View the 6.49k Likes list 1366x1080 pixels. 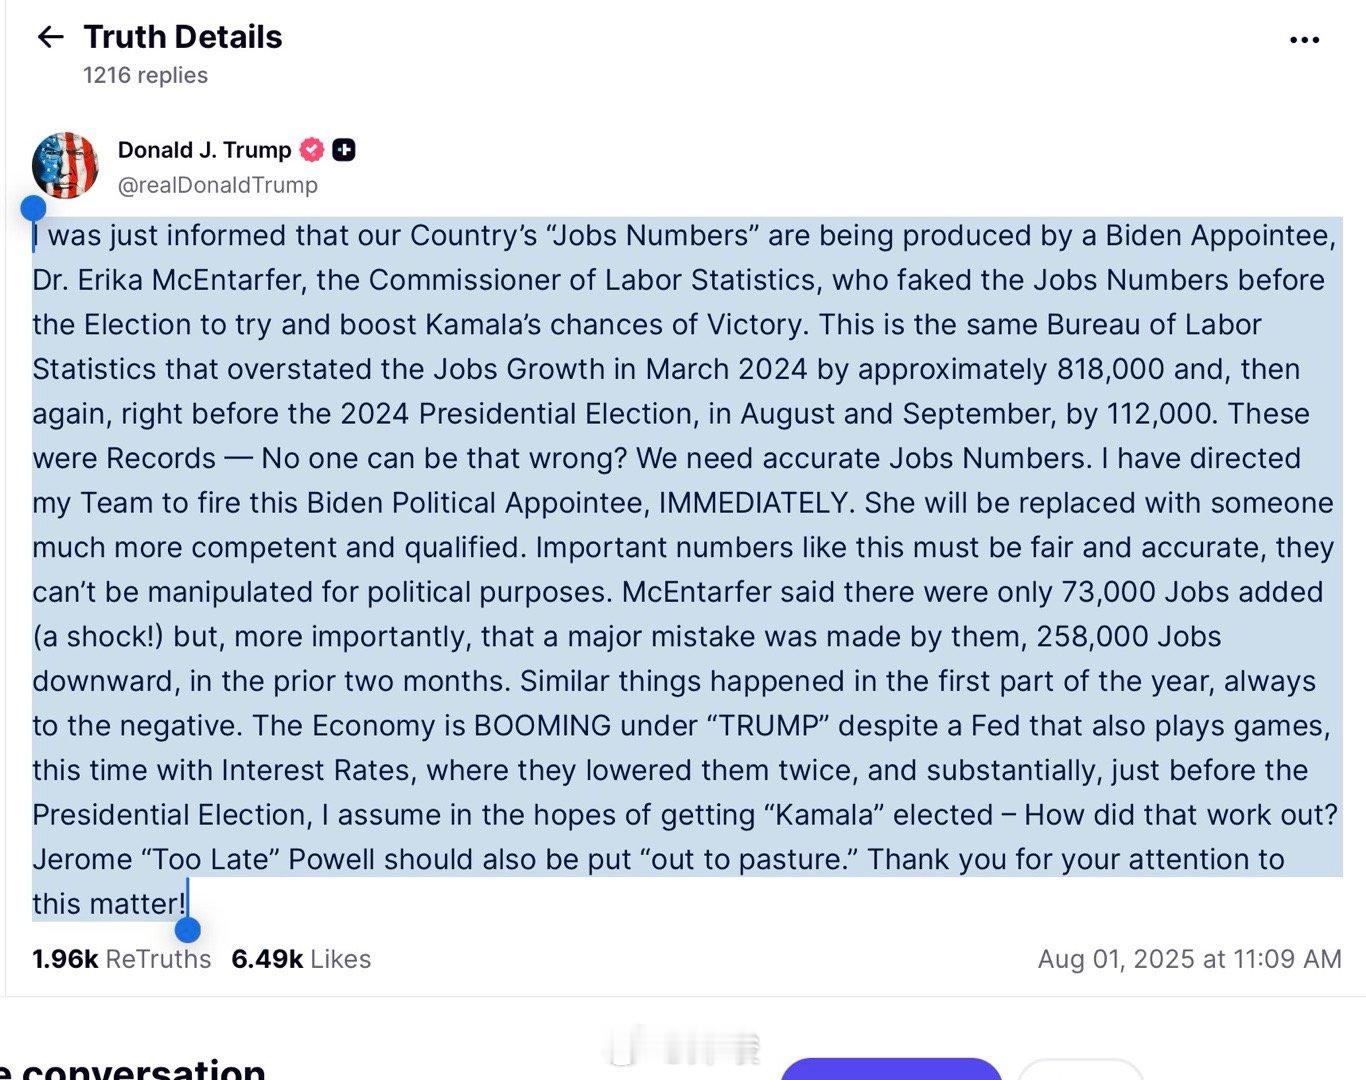[301, 959]
